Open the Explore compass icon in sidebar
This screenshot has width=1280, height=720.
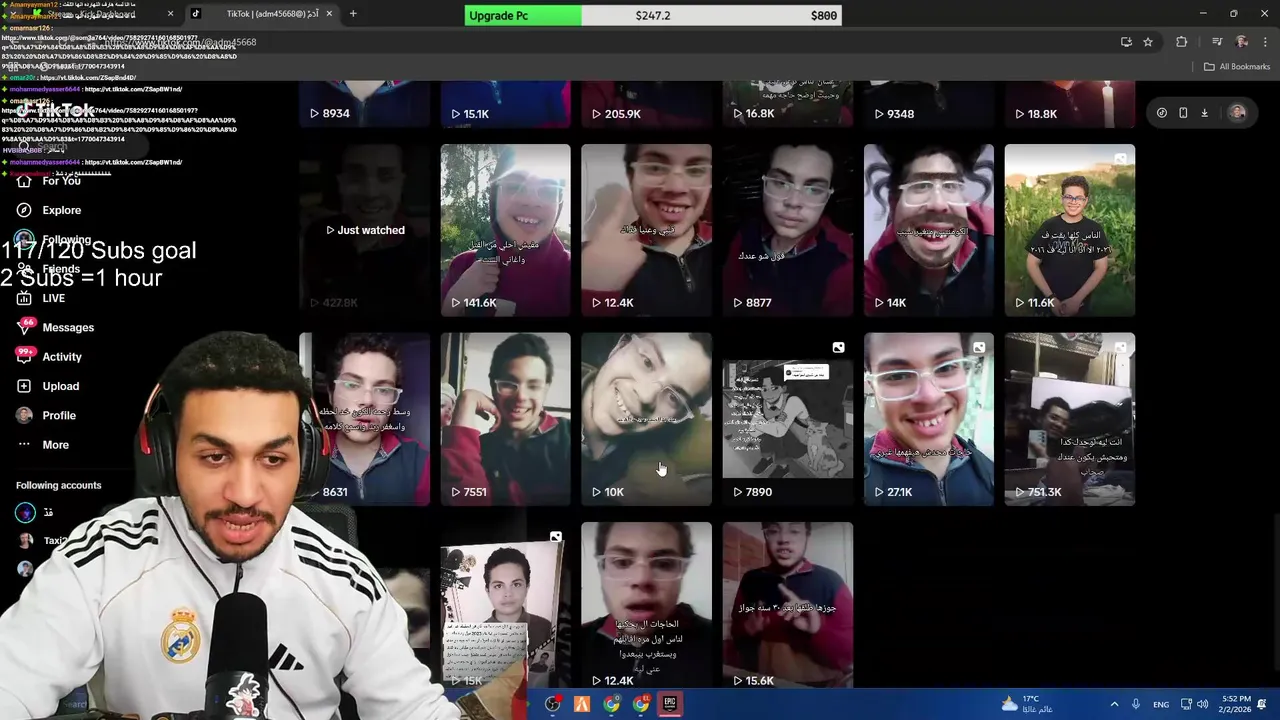coord(24,210)
